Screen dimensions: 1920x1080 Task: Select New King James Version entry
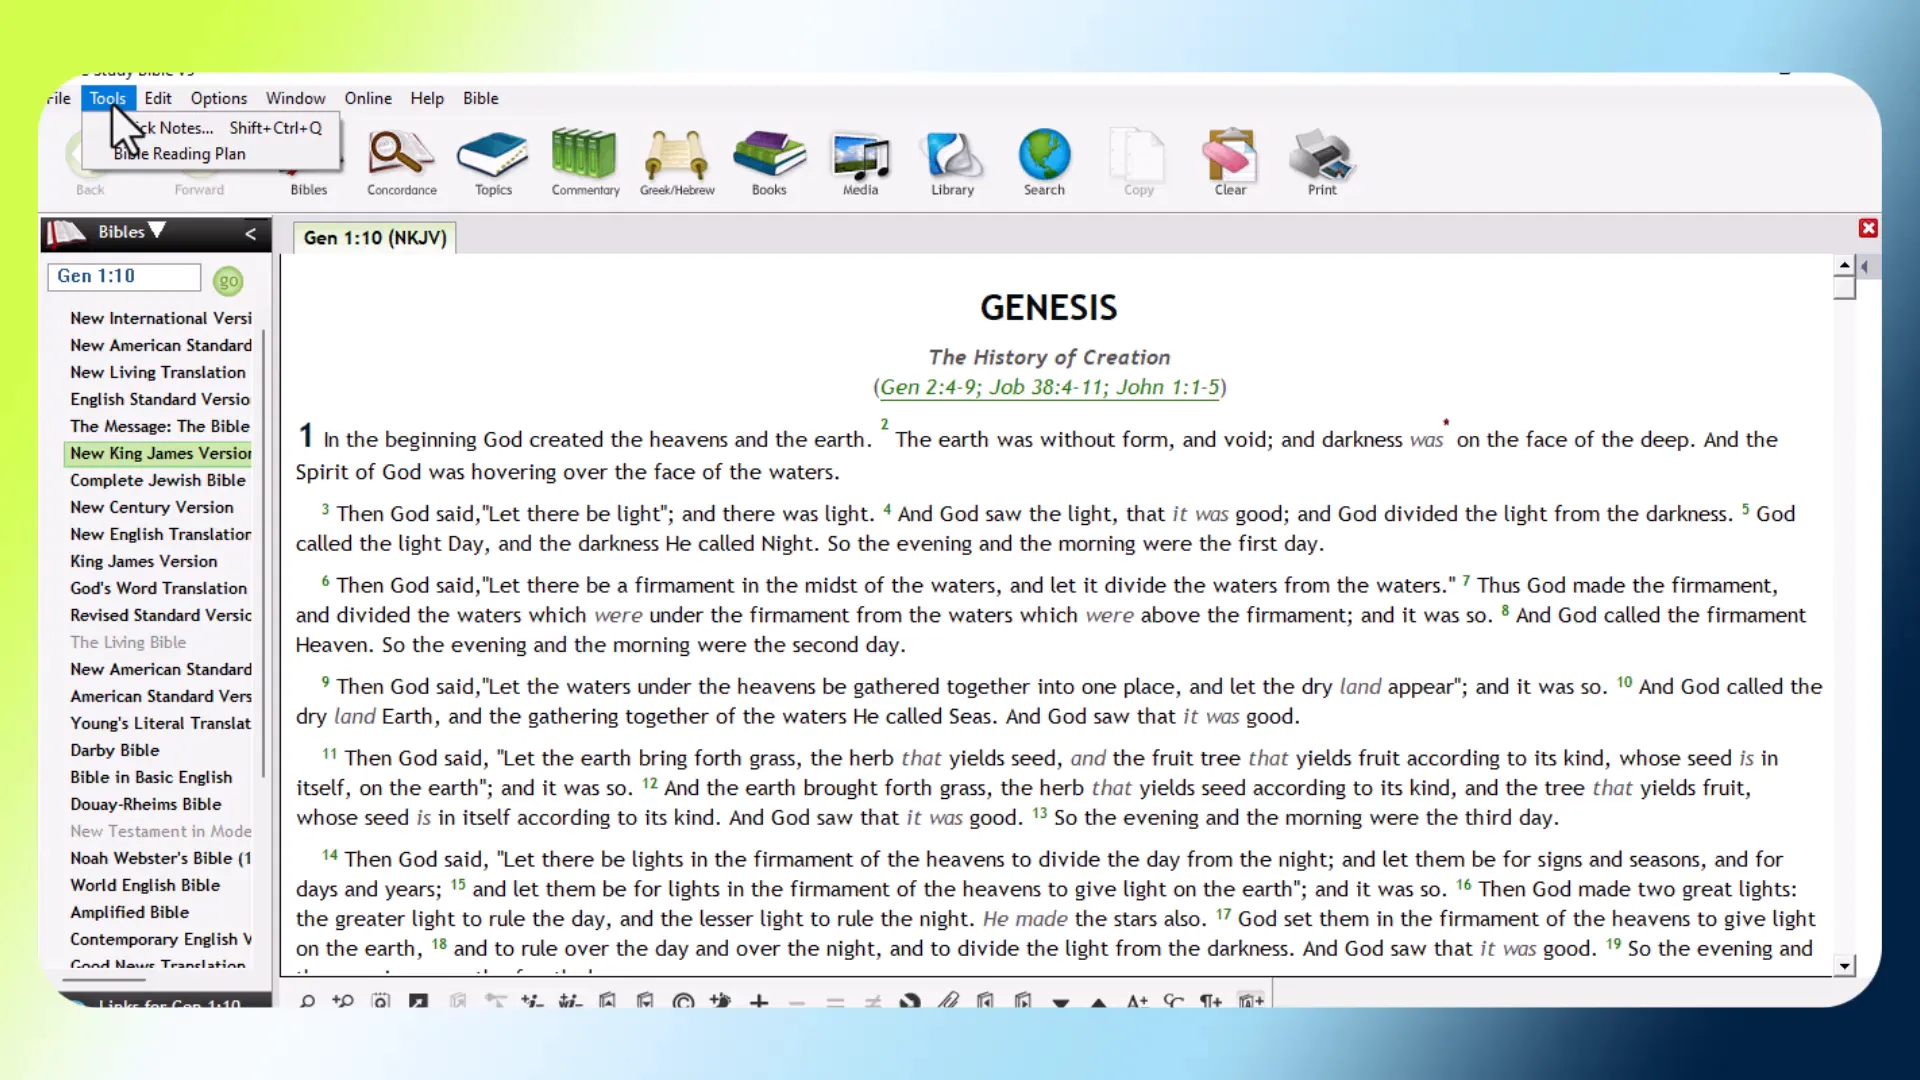pos(160,453)
